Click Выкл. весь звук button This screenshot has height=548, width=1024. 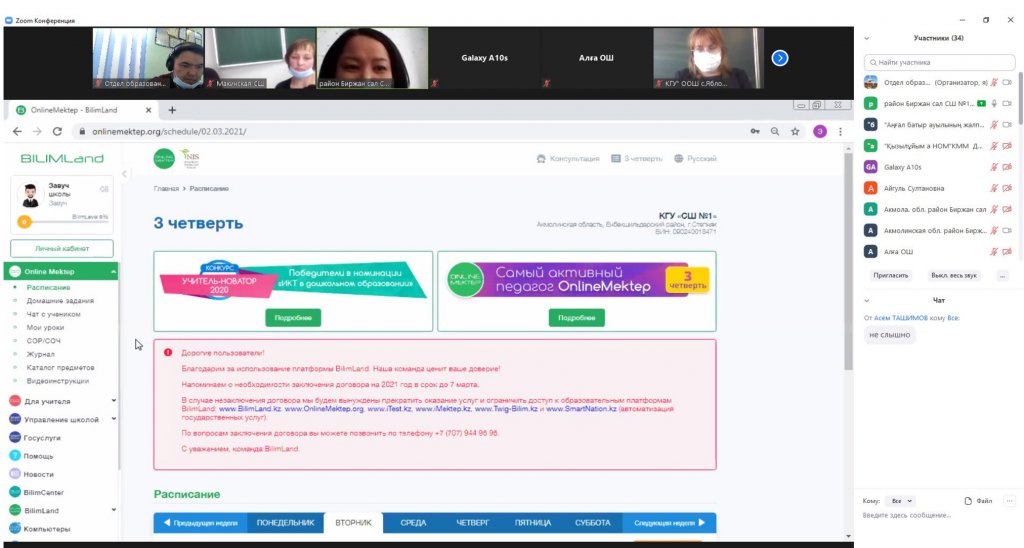pyautogui.click(x=953, y=276)
